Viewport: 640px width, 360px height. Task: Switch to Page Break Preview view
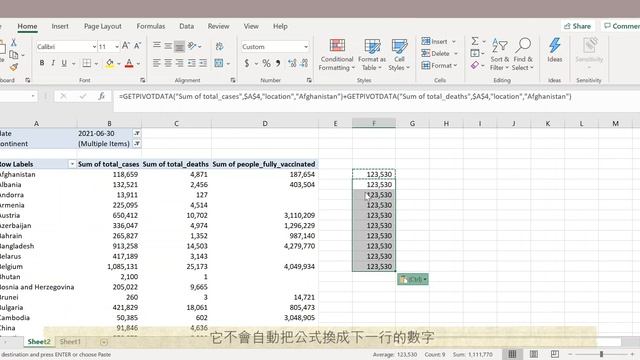click(x=555, y=354)
